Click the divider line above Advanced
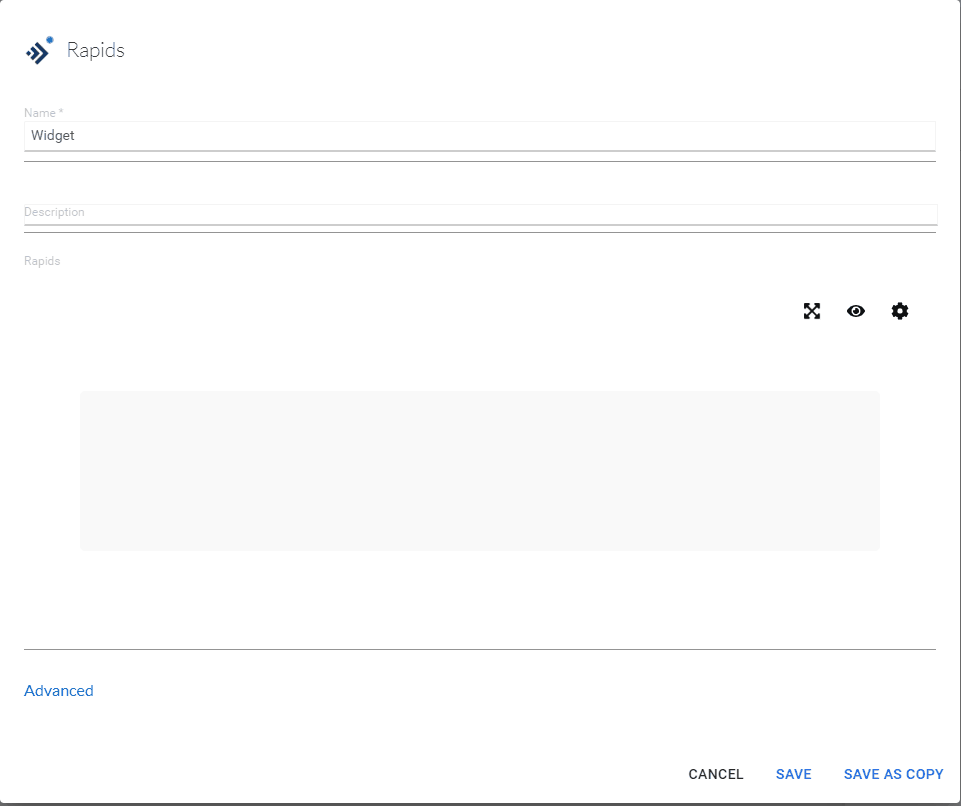The height and width of the screenshot is (806, 961). click(x=480, y=649)
